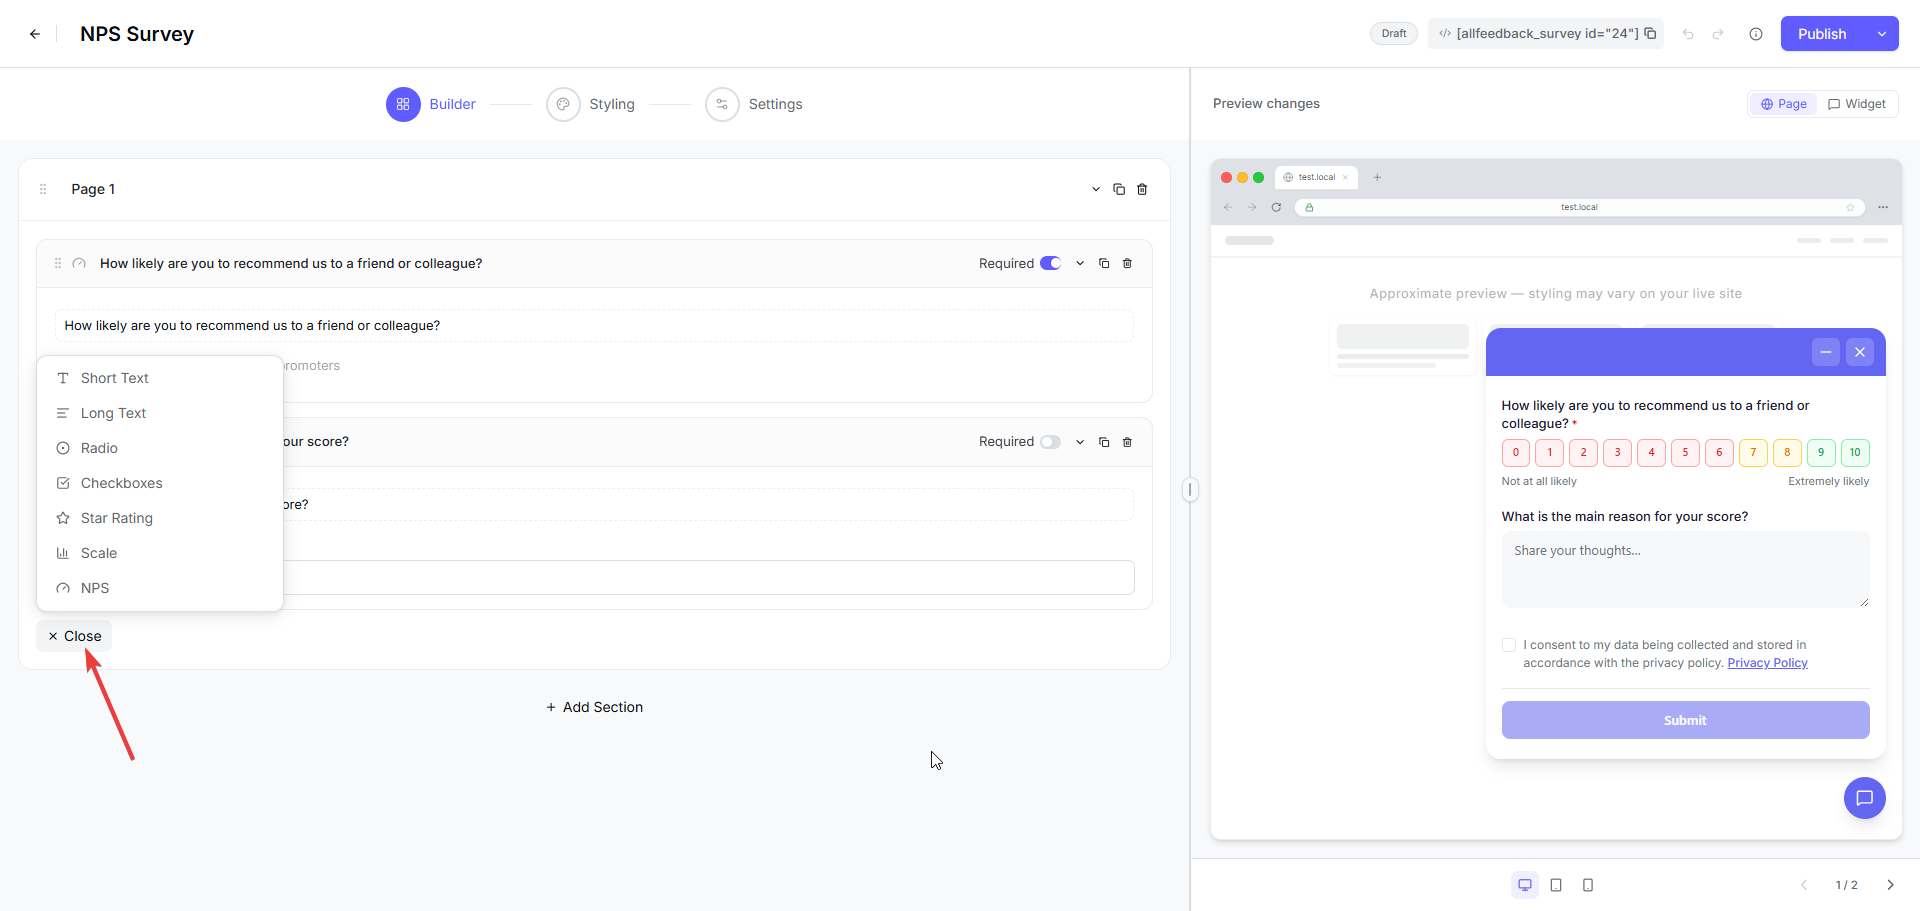Add an NPS field

(160, 588)
